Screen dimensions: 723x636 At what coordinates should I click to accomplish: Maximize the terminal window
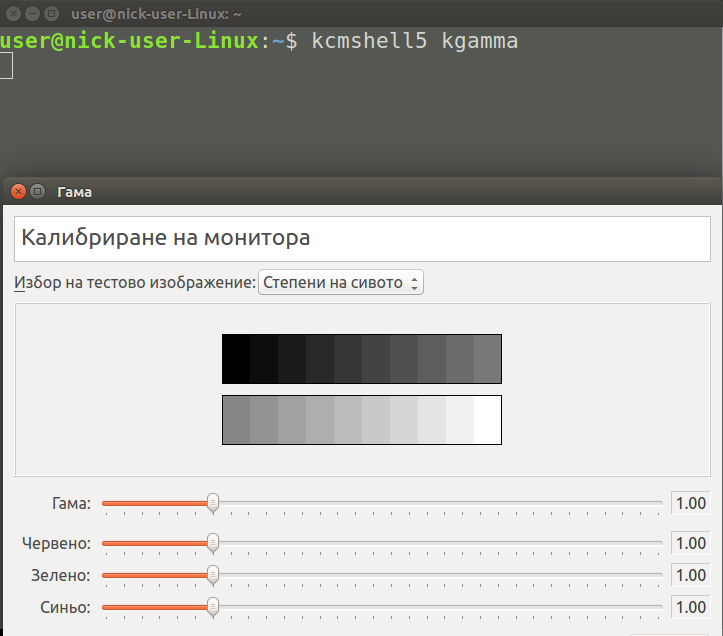tap(51, 14)
